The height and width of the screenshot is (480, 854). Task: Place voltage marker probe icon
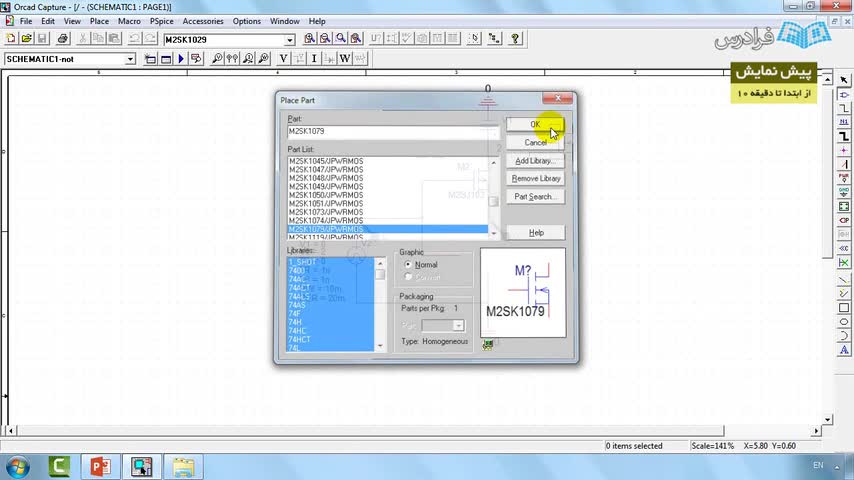[217, 59]
